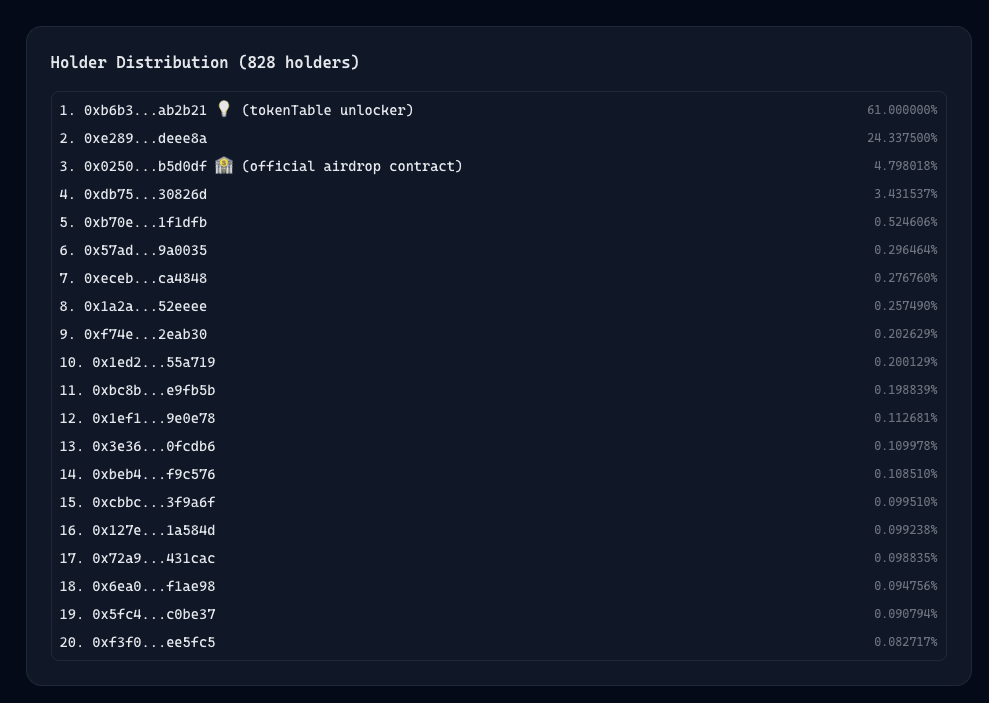The height and width of the screenshot is (703, 989).
Task: Click holder 0xcbbc...3f9a6f
Action: click(x=153, y=502)
